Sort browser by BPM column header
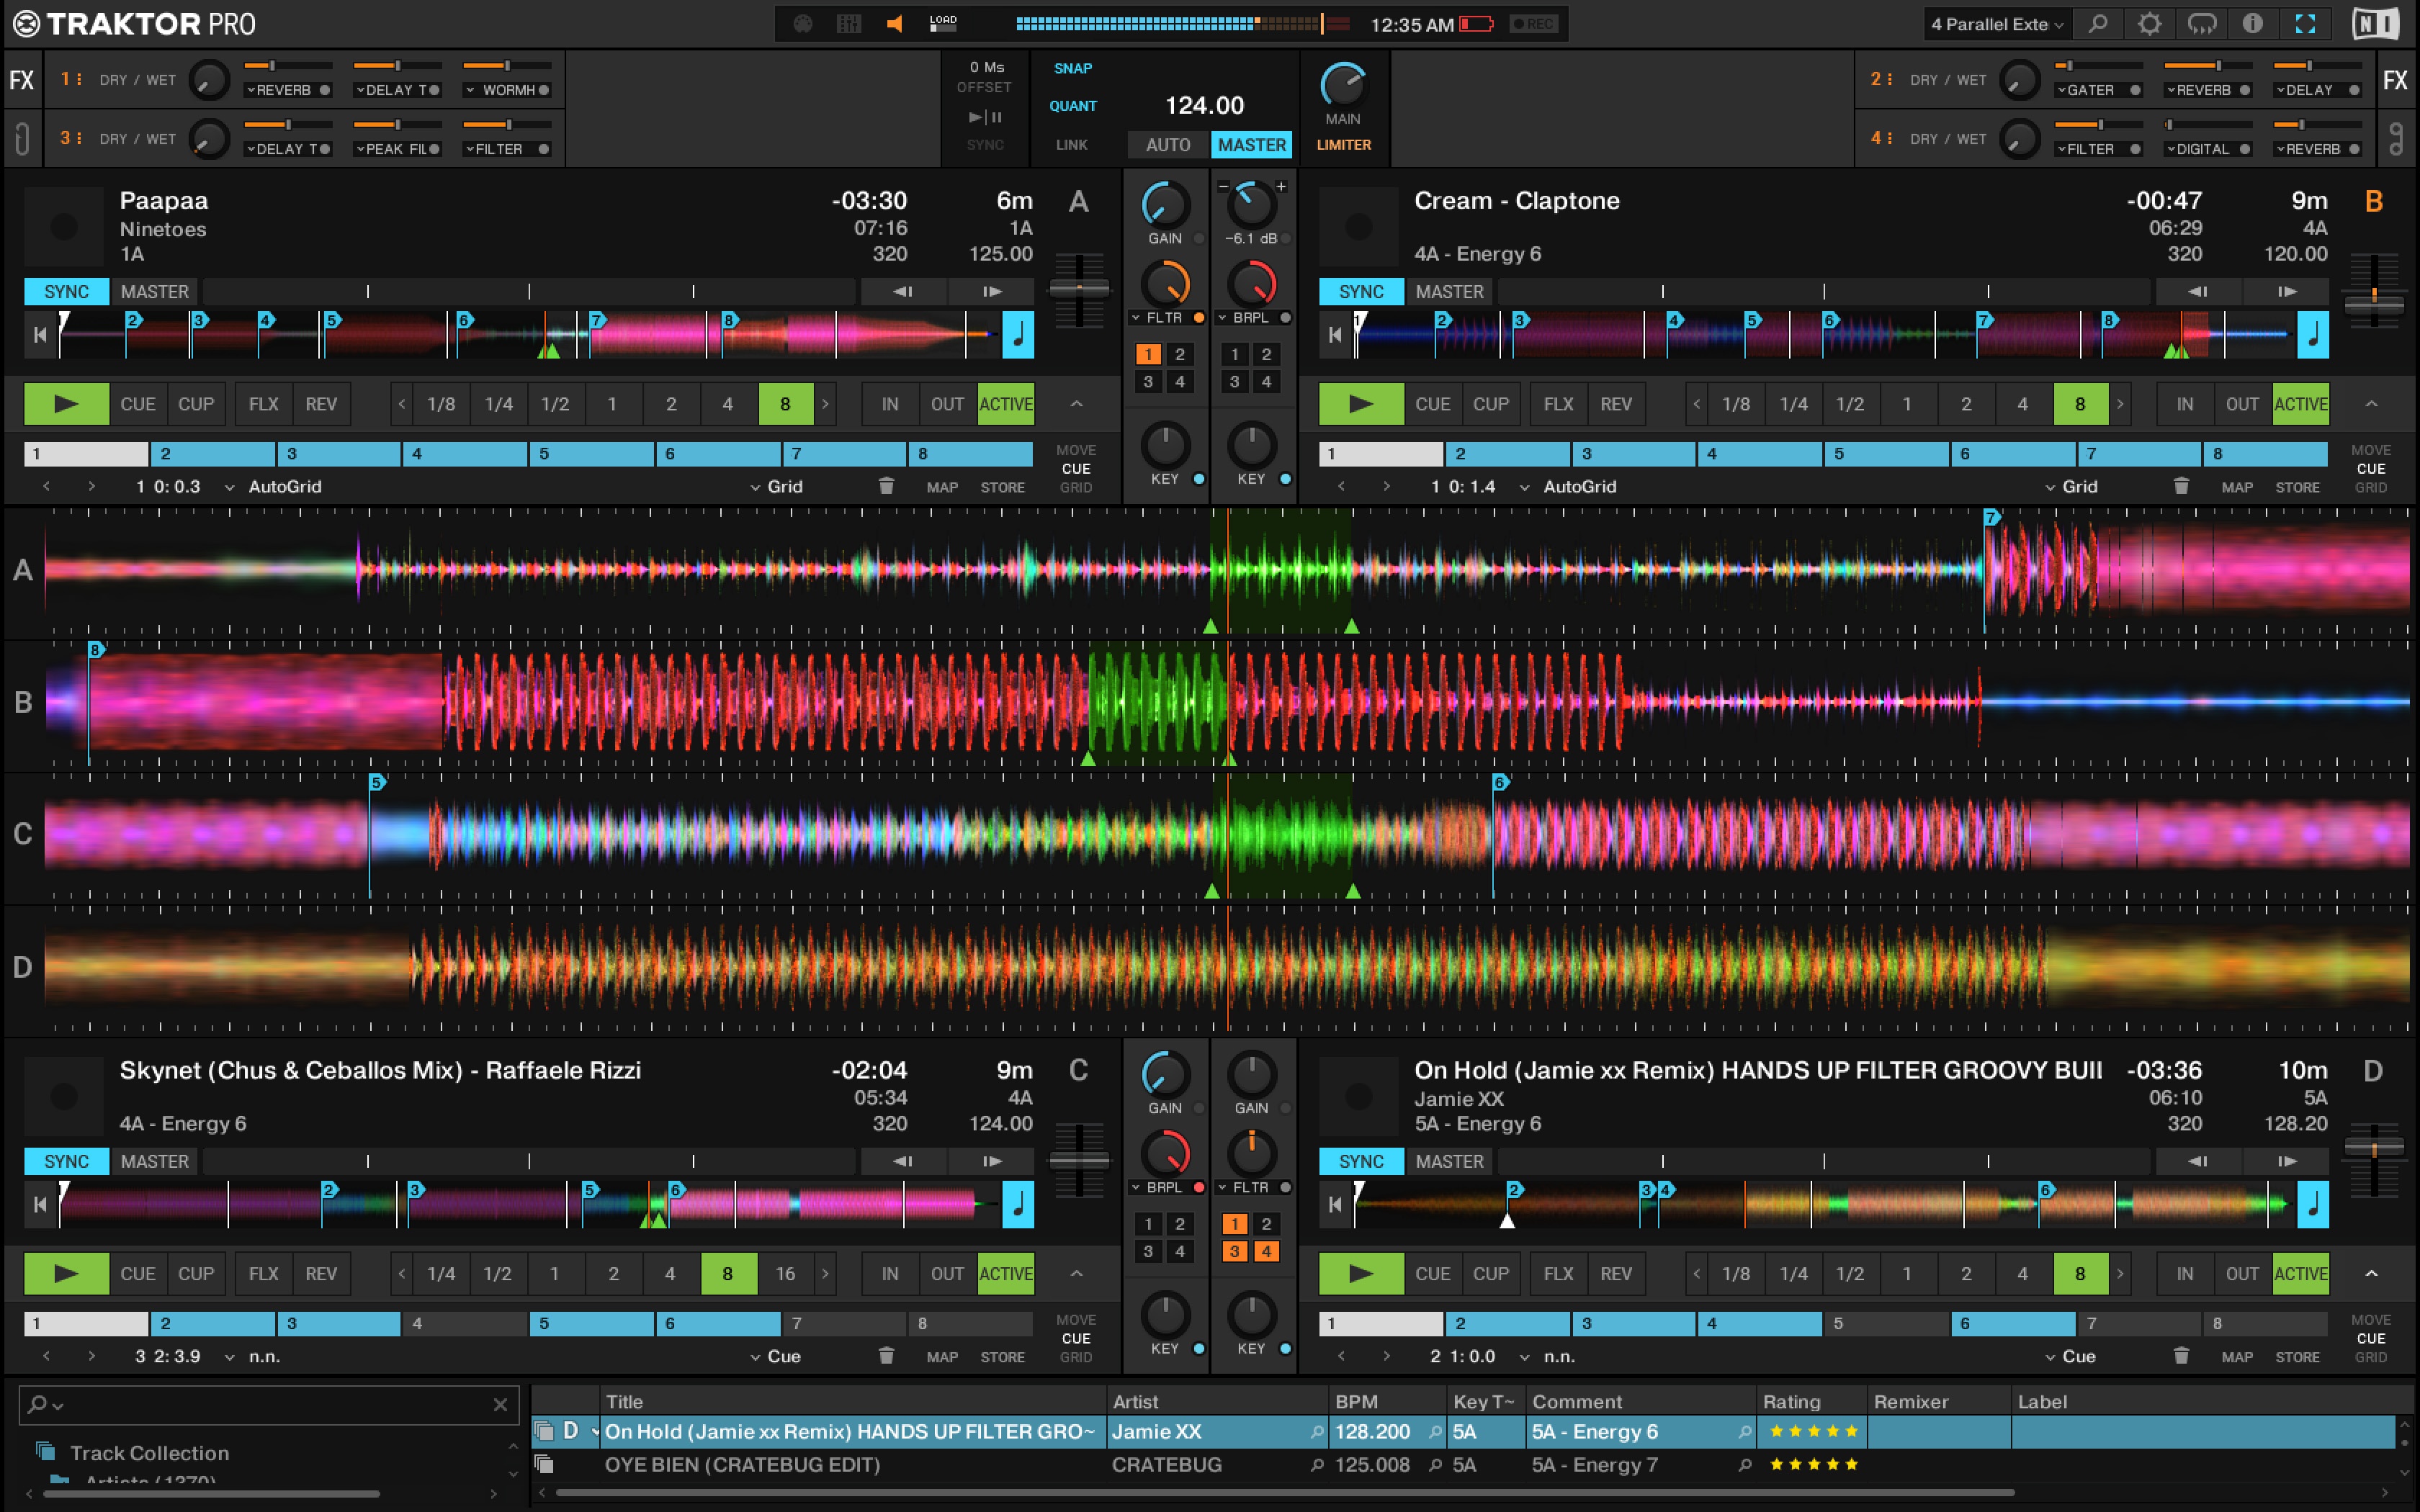Screen dimensions: 2420x1512 pyautogui.click(x=1386, y=1402)
